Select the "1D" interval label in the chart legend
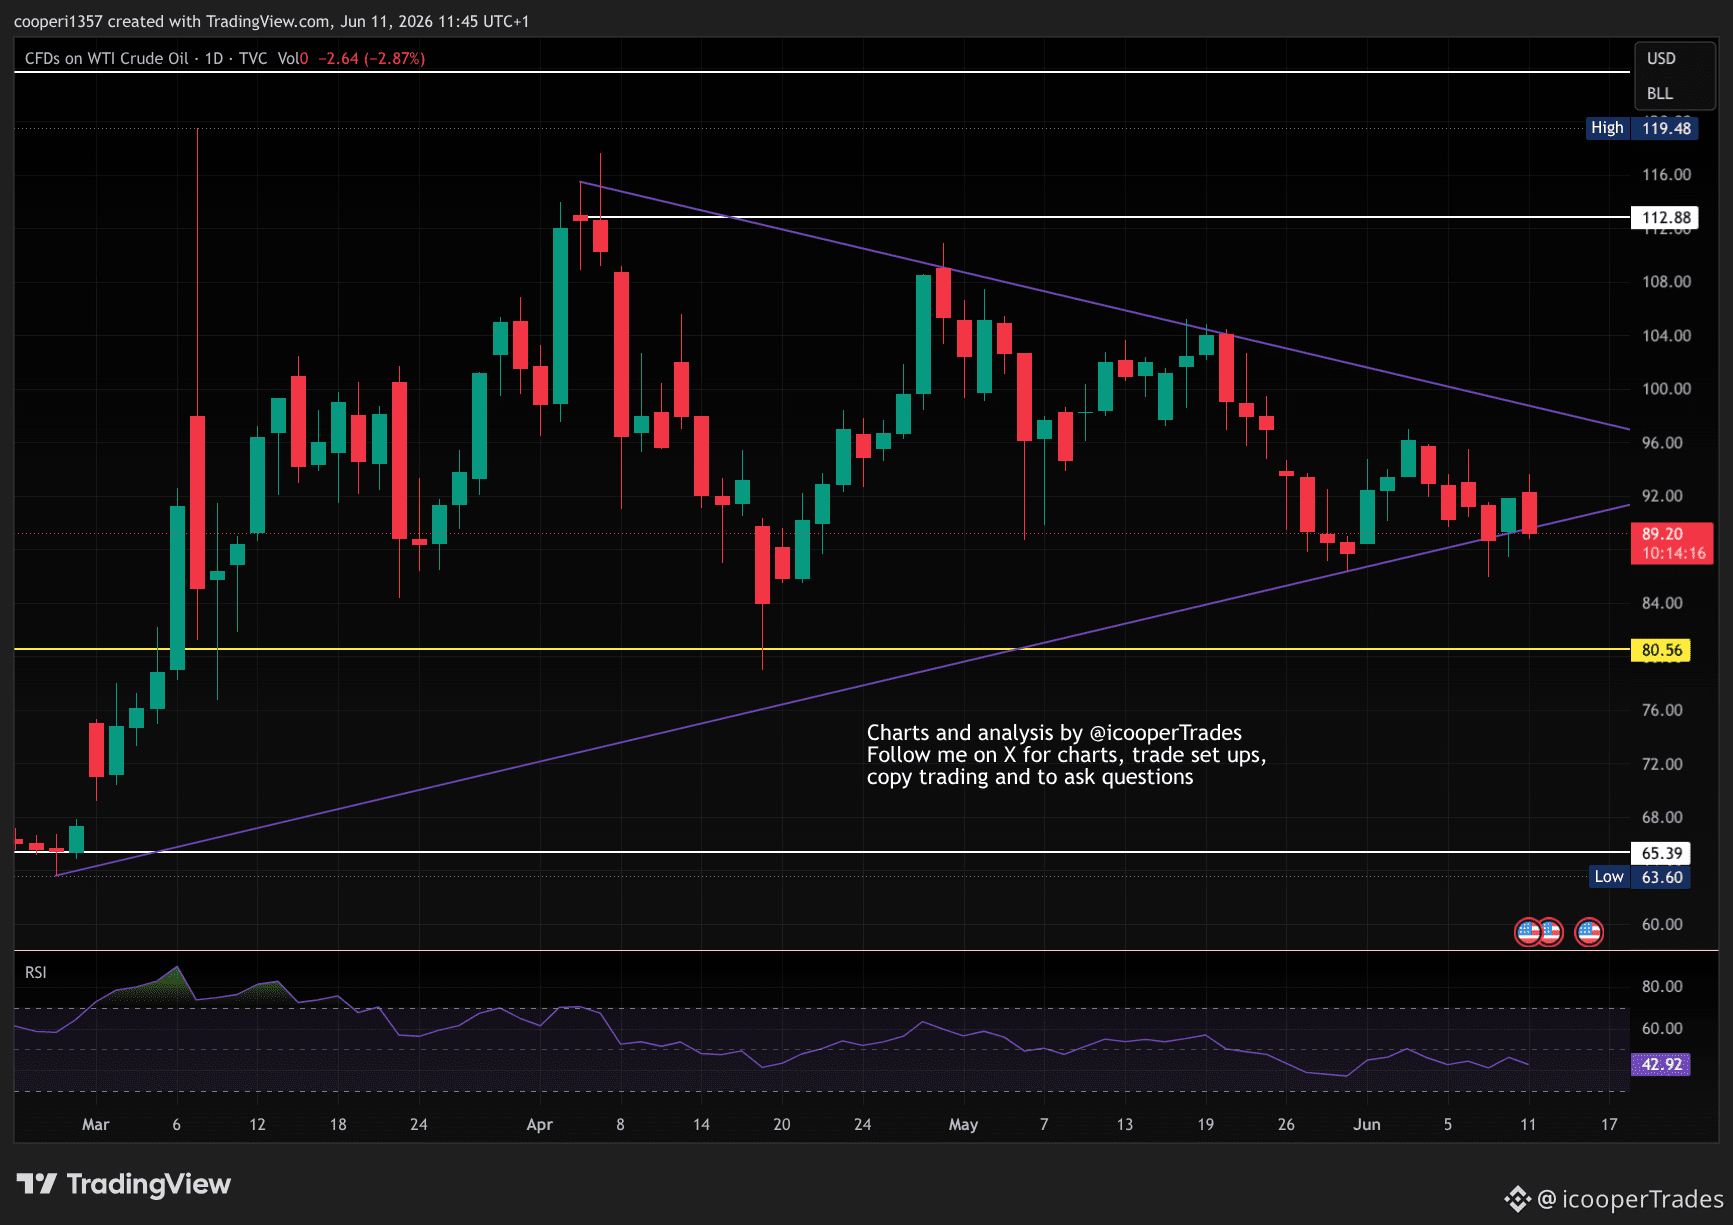1733x1225 pixels. pos(214,58)
